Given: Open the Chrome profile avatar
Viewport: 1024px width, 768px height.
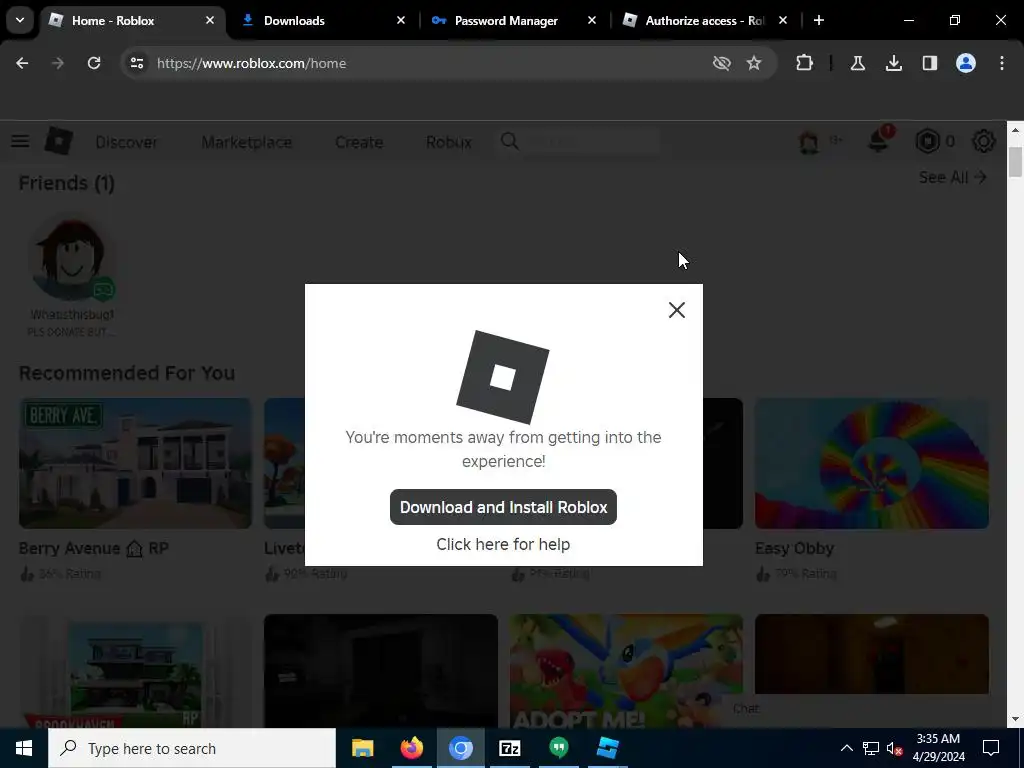Looking at the screenshot, I should (965, 63).
